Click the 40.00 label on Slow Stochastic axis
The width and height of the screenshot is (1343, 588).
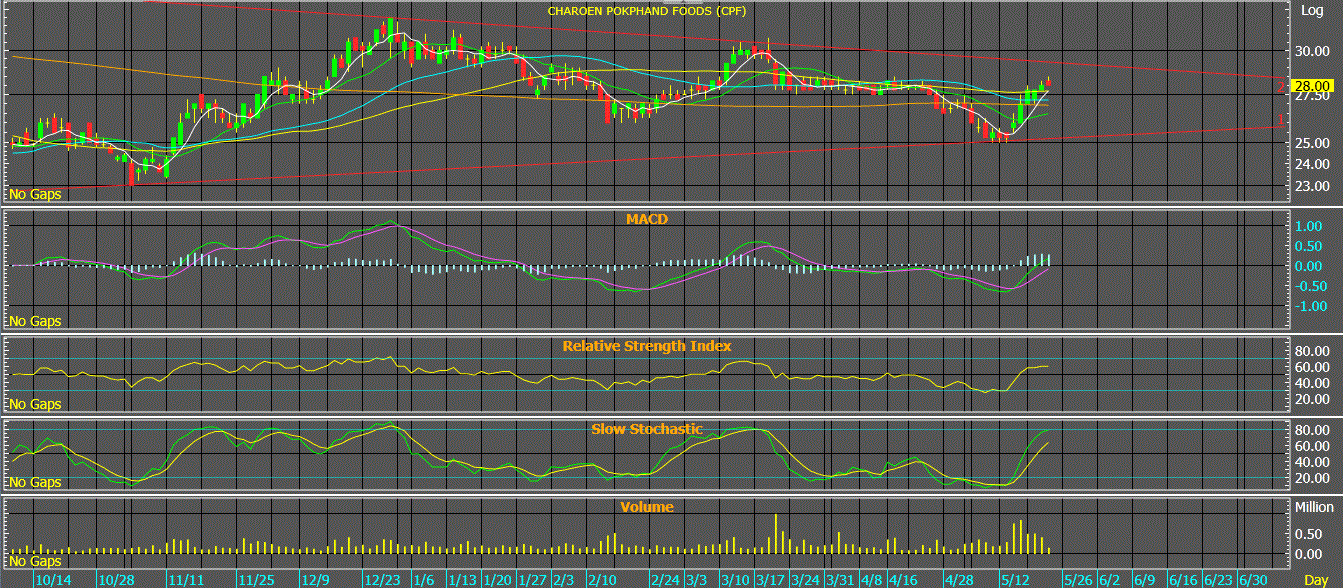coord(1311,462)
